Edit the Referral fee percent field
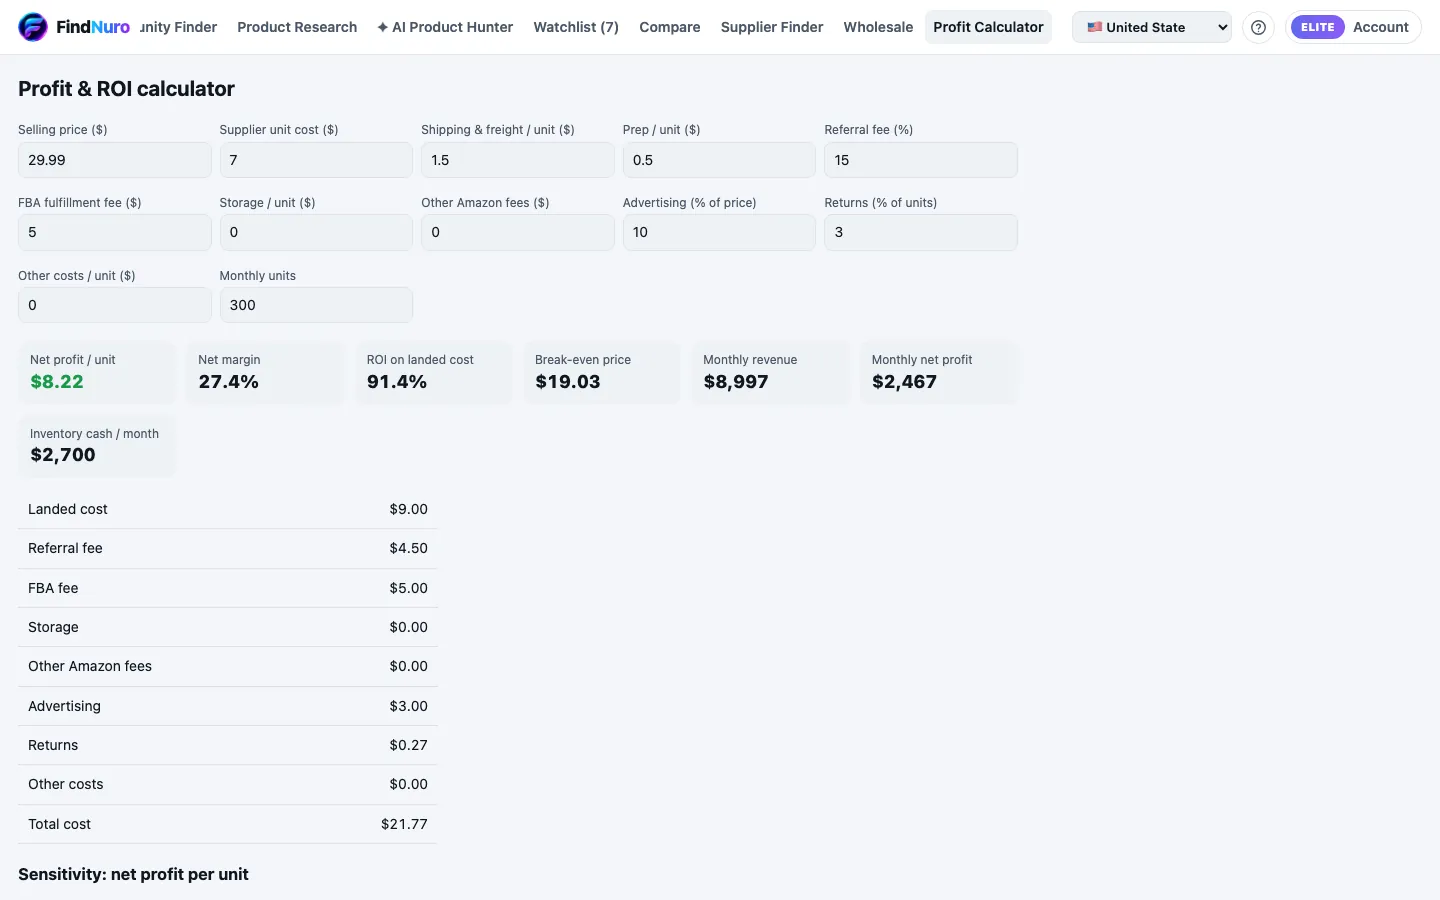Viewport: 1440px width, 900px height. (x=921, y=160)
